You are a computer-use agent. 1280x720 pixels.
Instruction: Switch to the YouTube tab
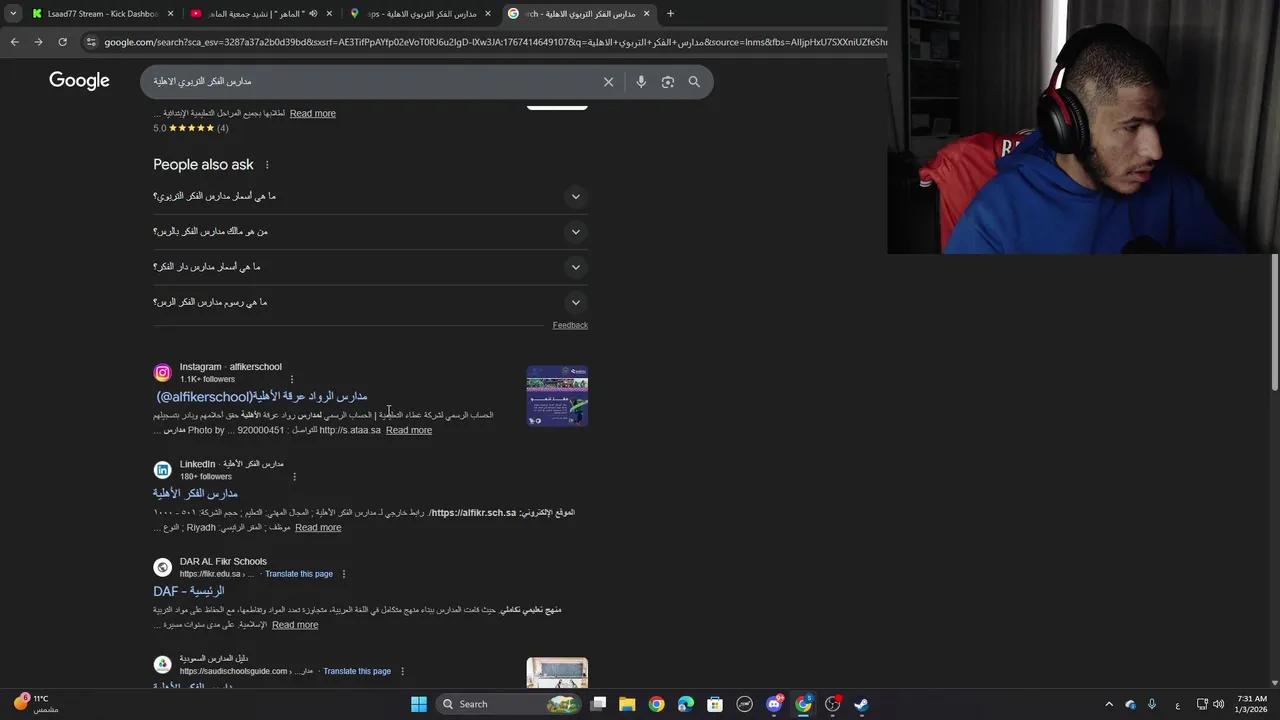[260, 14]
